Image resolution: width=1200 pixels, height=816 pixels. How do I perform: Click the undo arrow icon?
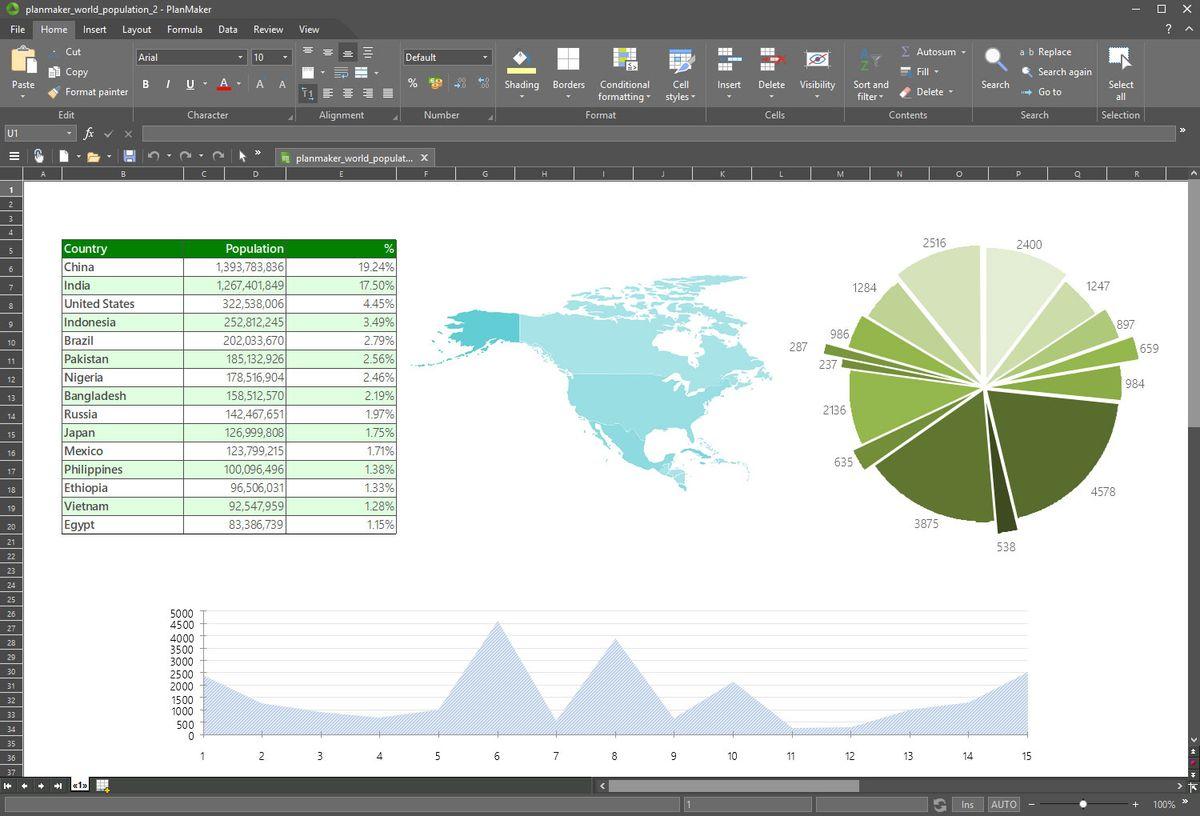153,156
